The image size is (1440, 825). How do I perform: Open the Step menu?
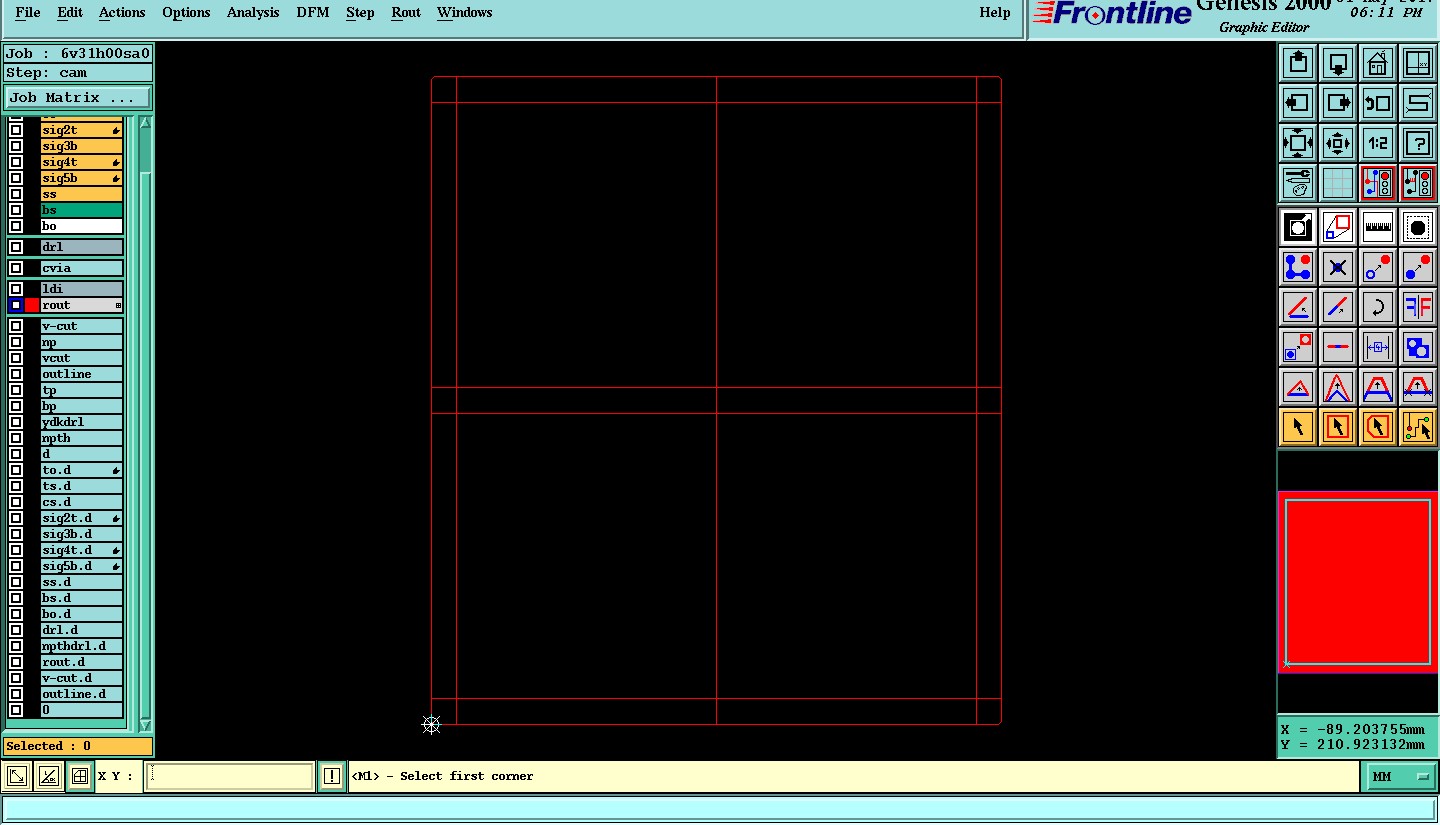pos(360,12)
